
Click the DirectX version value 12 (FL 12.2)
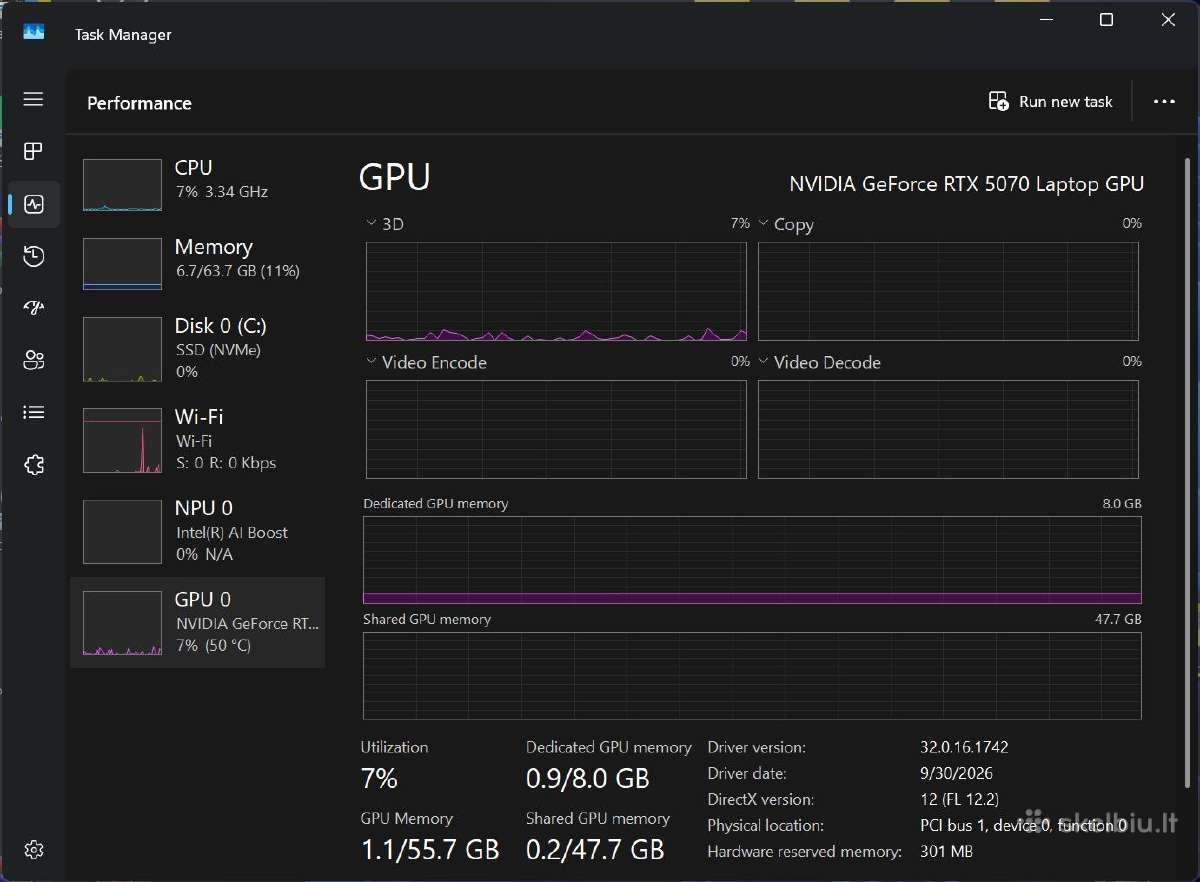pyautogui.click(x=959, y=799)
